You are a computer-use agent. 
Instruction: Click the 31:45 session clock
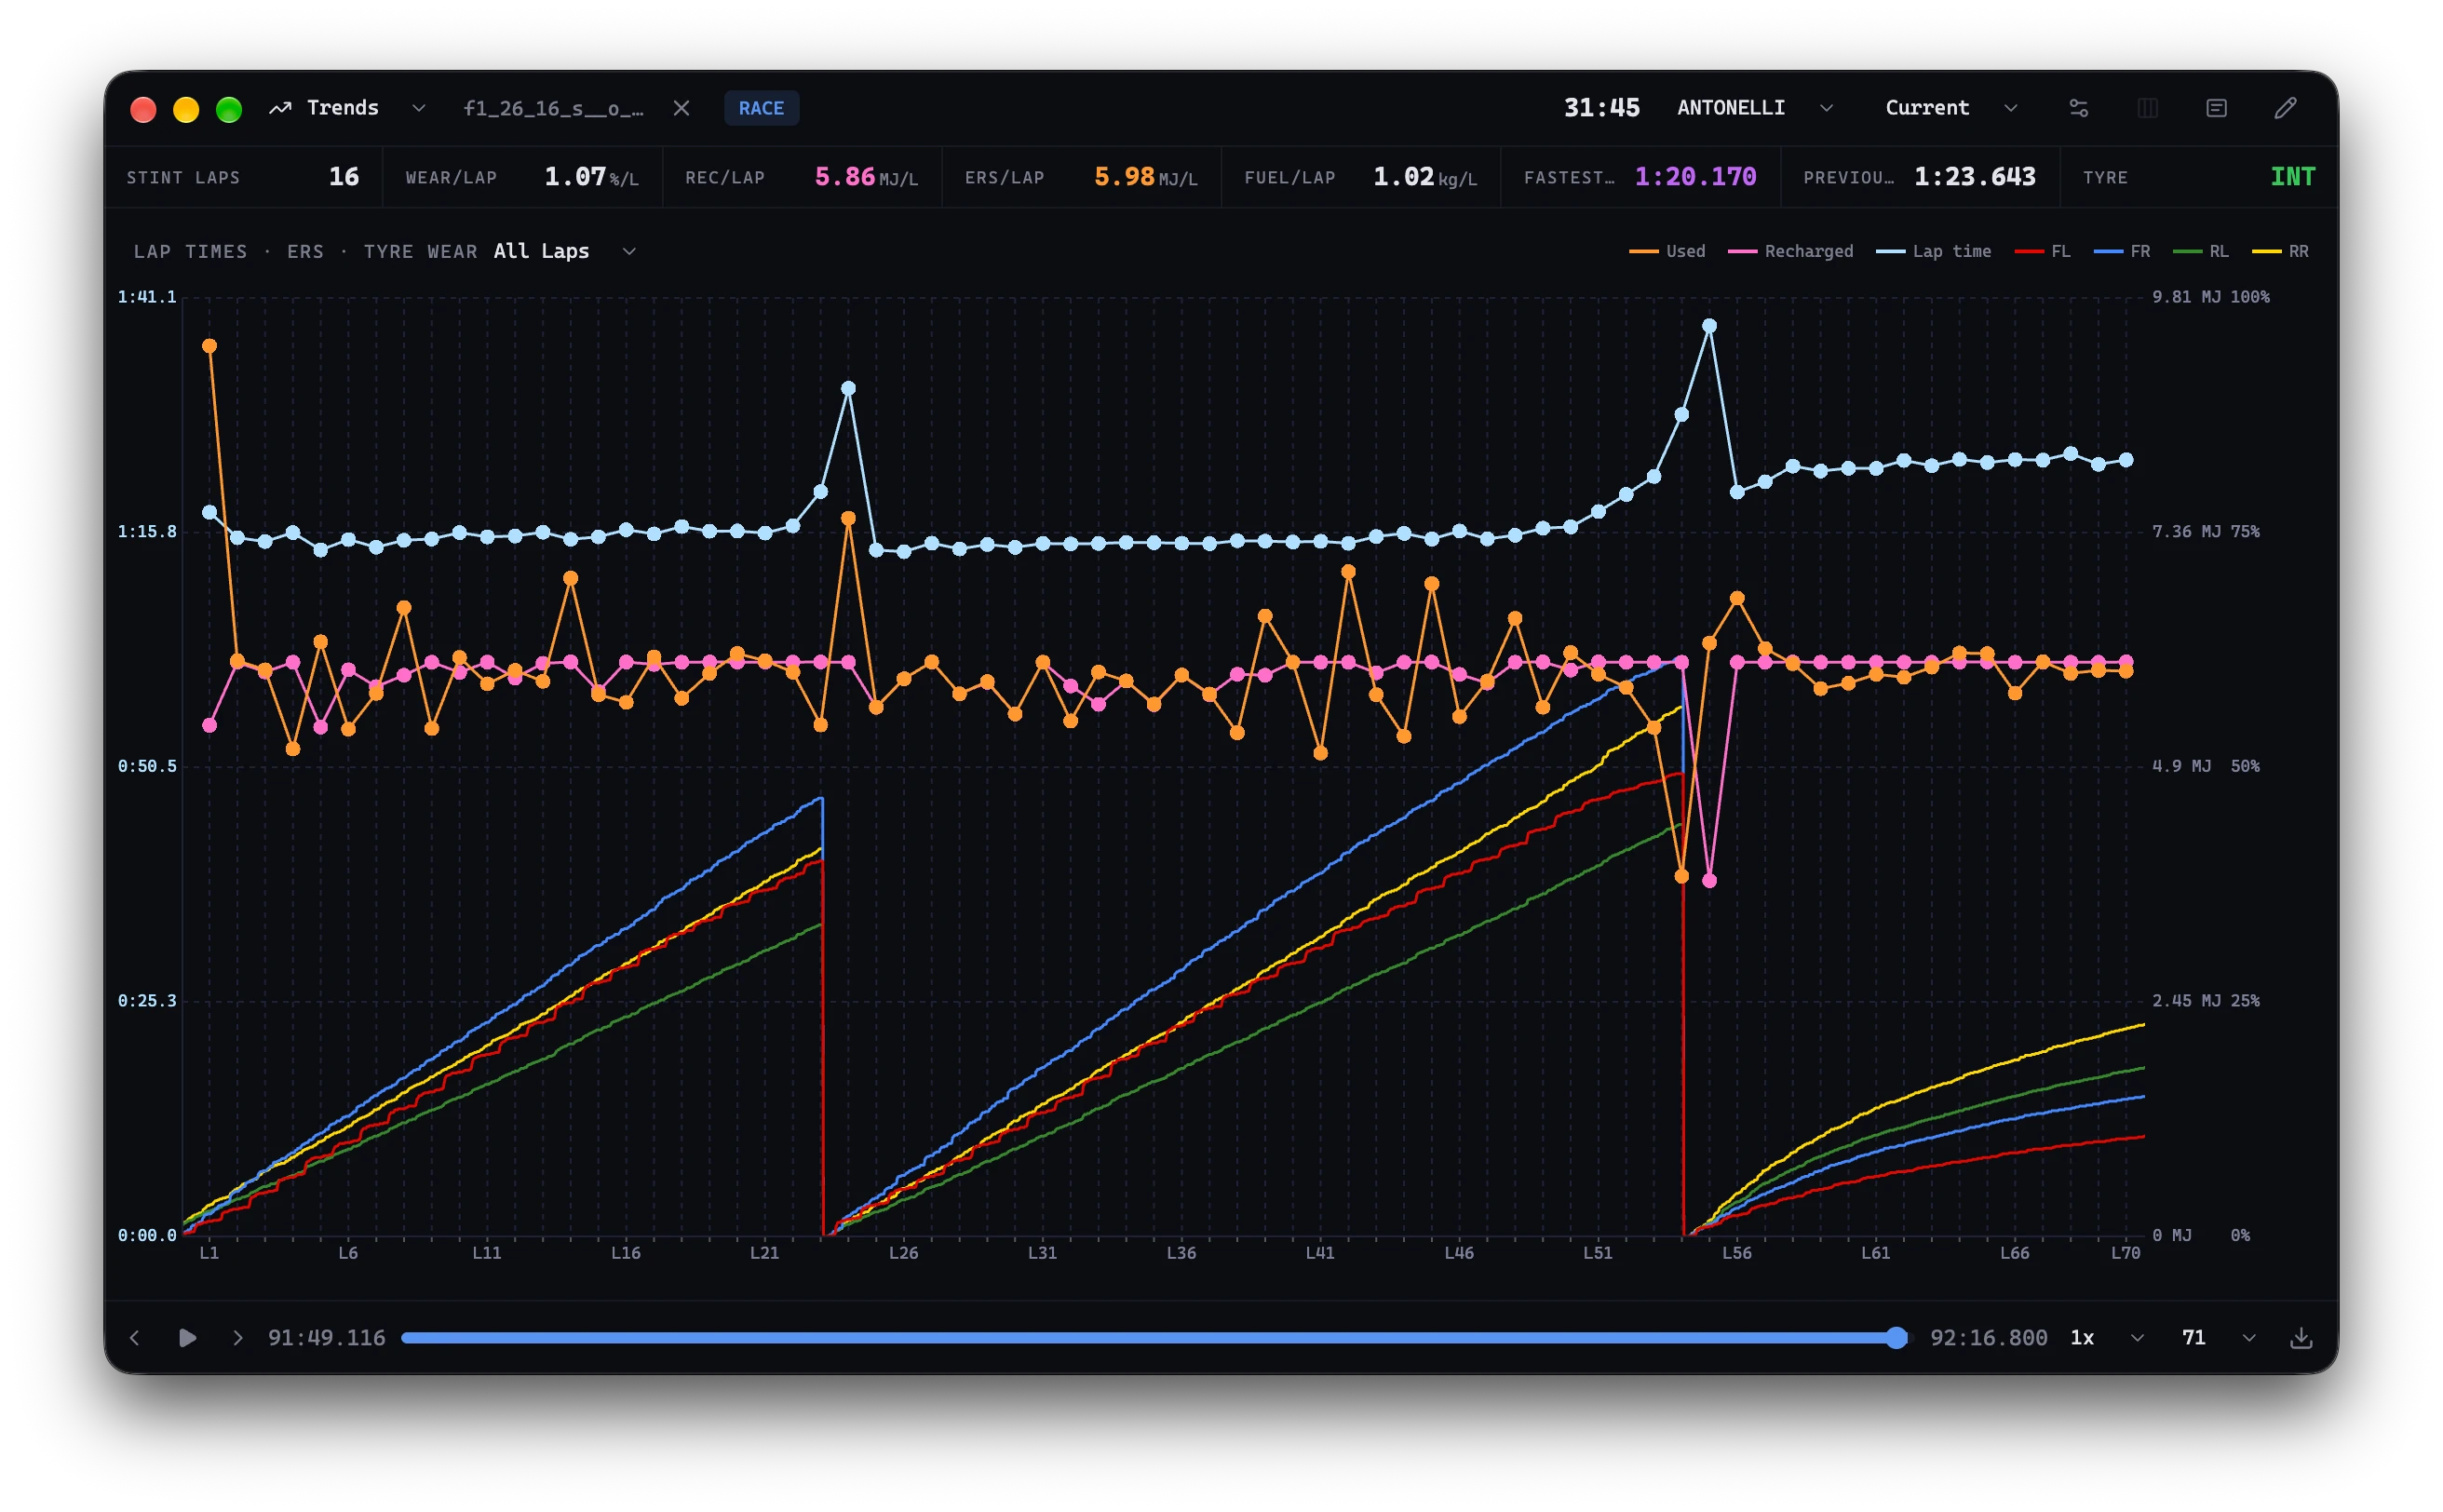pyautogui.click(x=1601, y=108)
